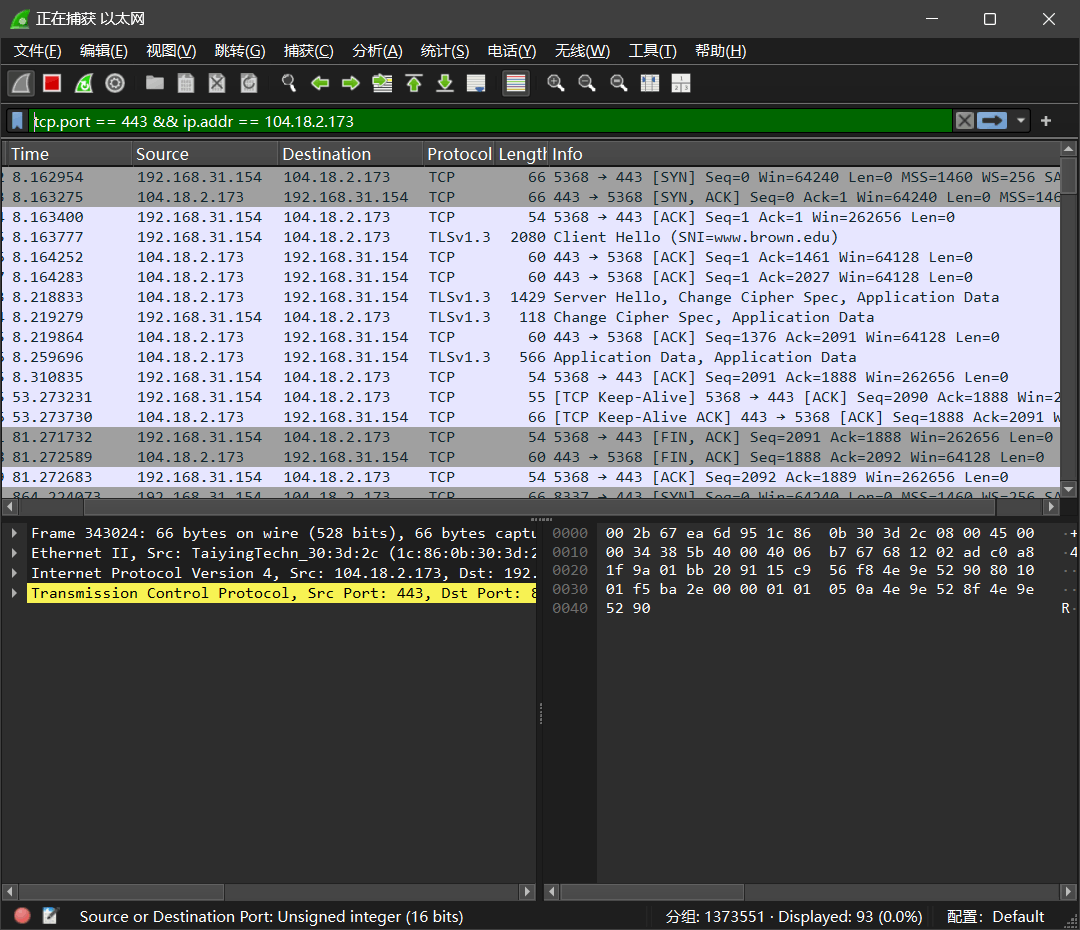This screenshot has height=930, width=1080.
Task: Reset text to normal size
Action: tap(619, 83)
